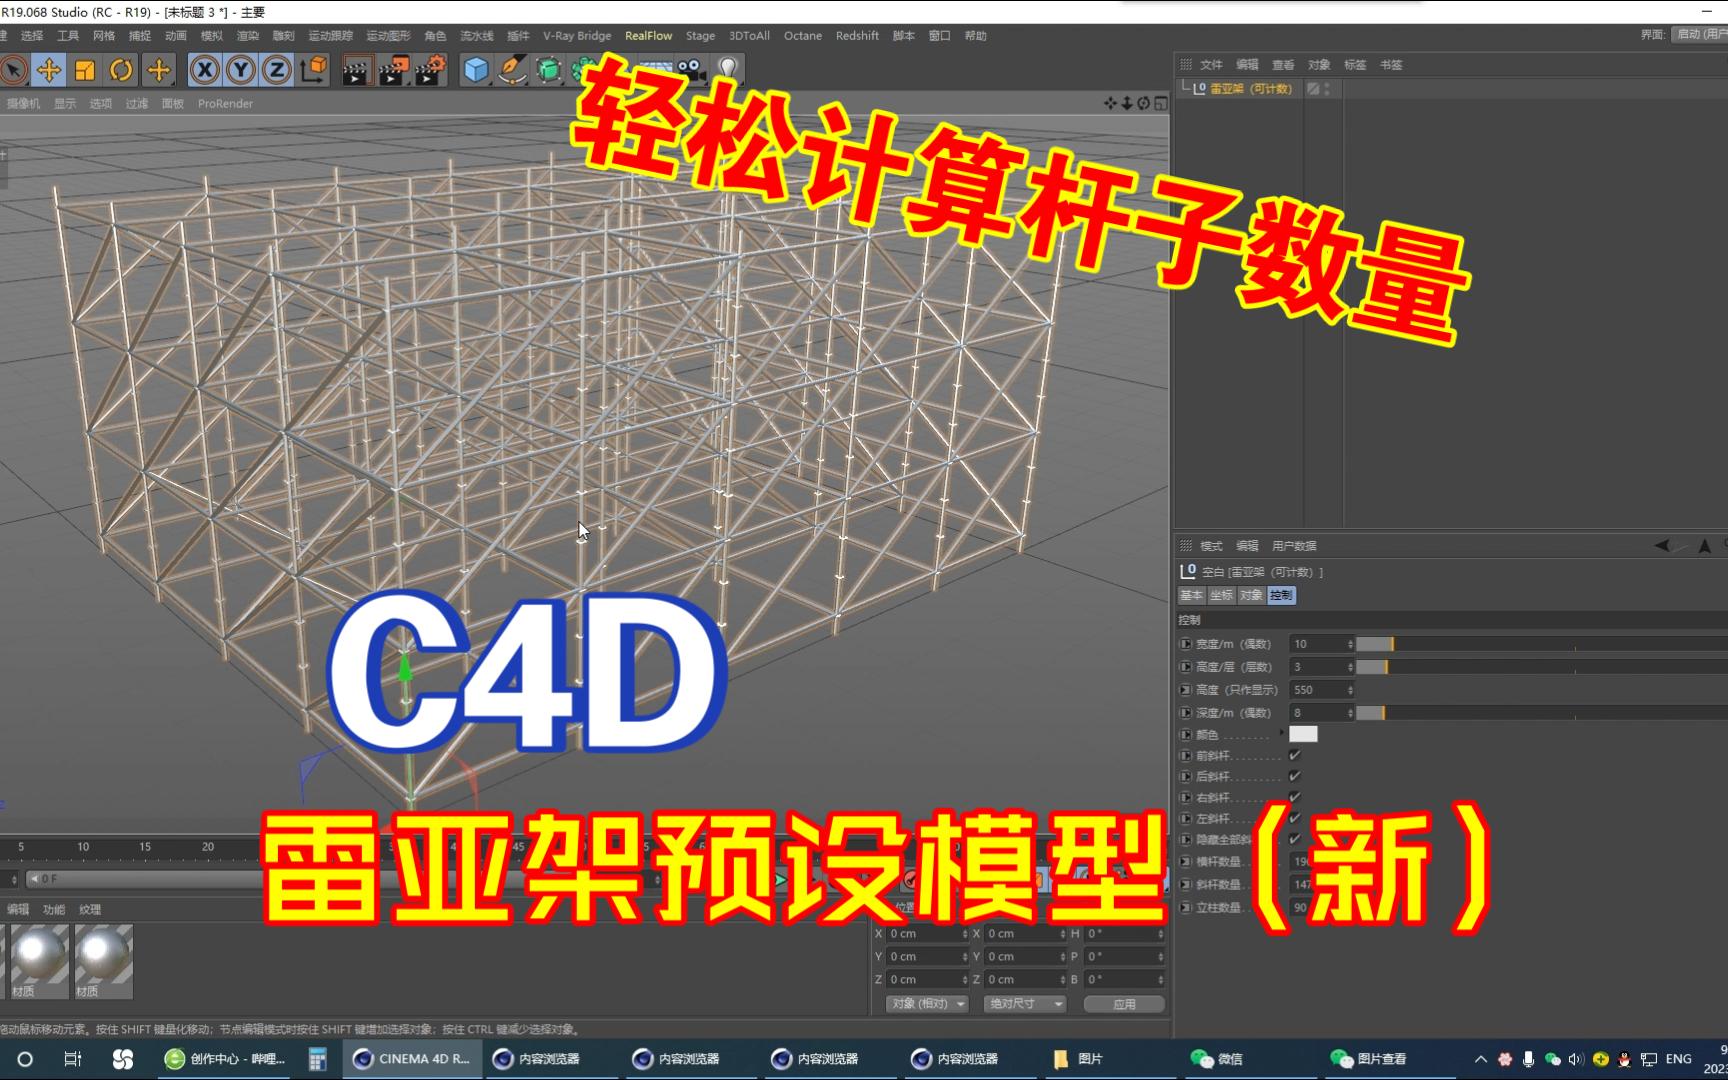Image resolution: width=1728 pixels, height=1080 pixels.
Task: Click the 深度/m value stepper arrows
Action: coord(1350,713)
